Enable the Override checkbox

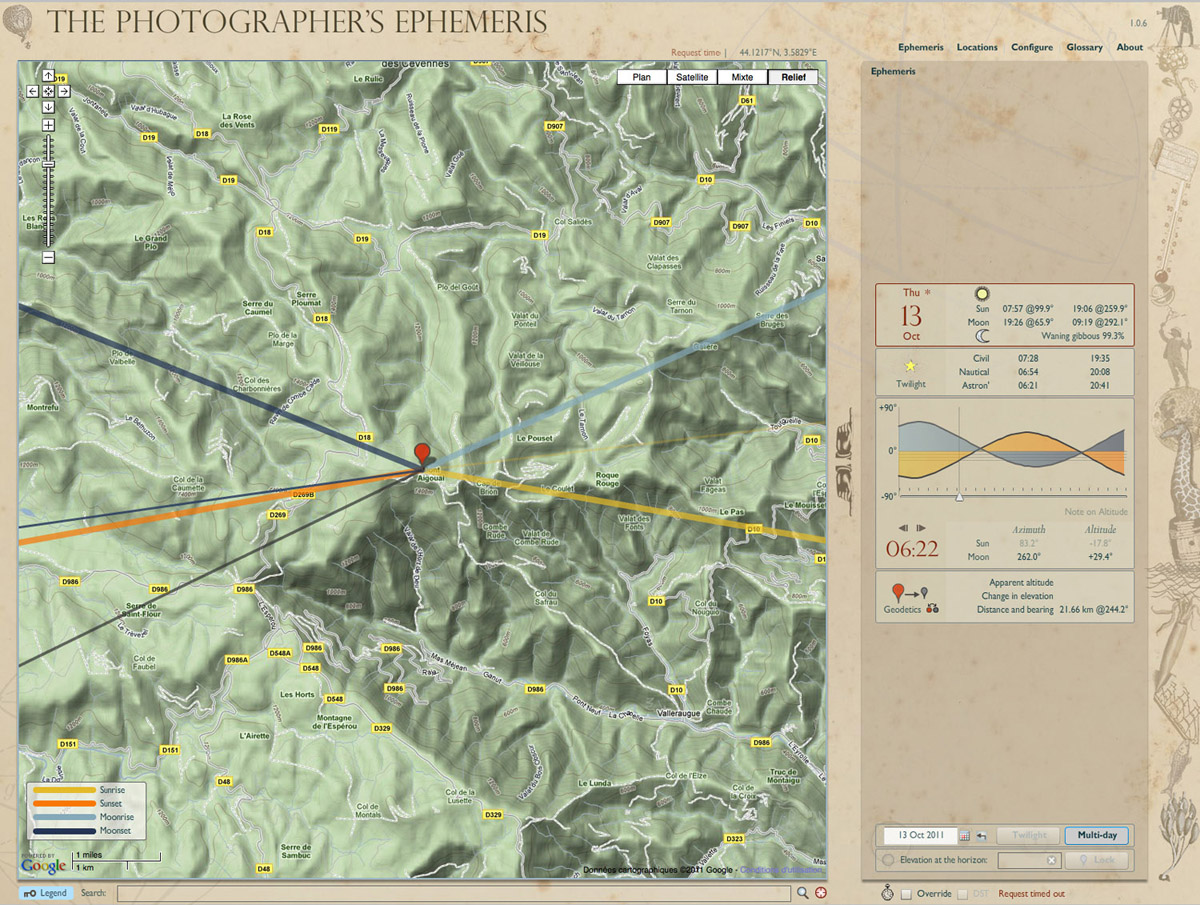click(906, 894)
